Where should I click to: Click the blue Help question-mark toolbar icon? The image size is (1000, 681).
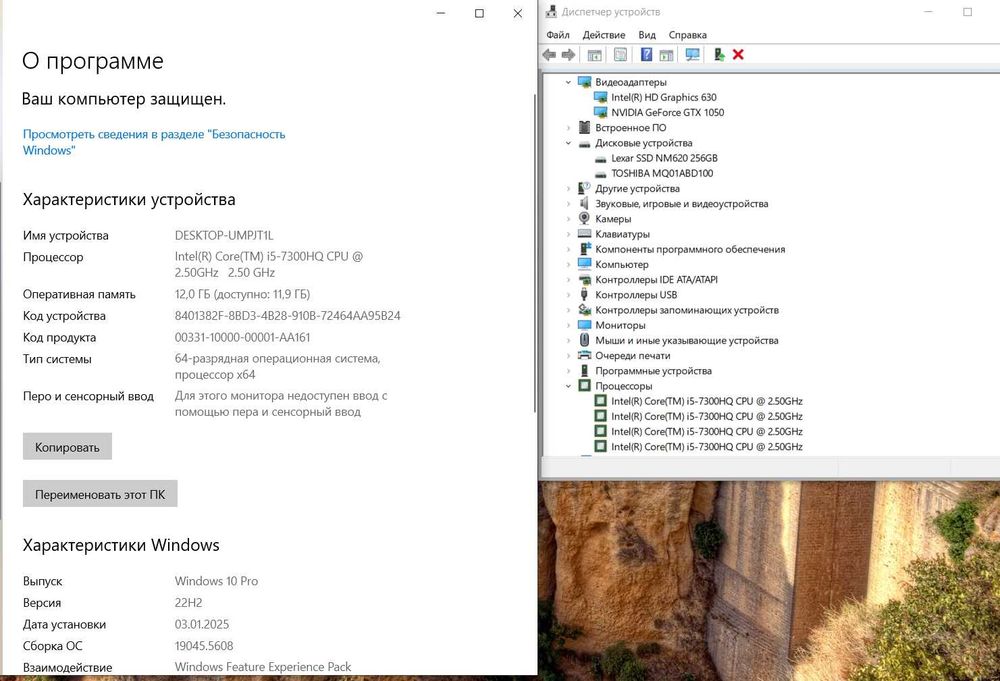point(646,55)
